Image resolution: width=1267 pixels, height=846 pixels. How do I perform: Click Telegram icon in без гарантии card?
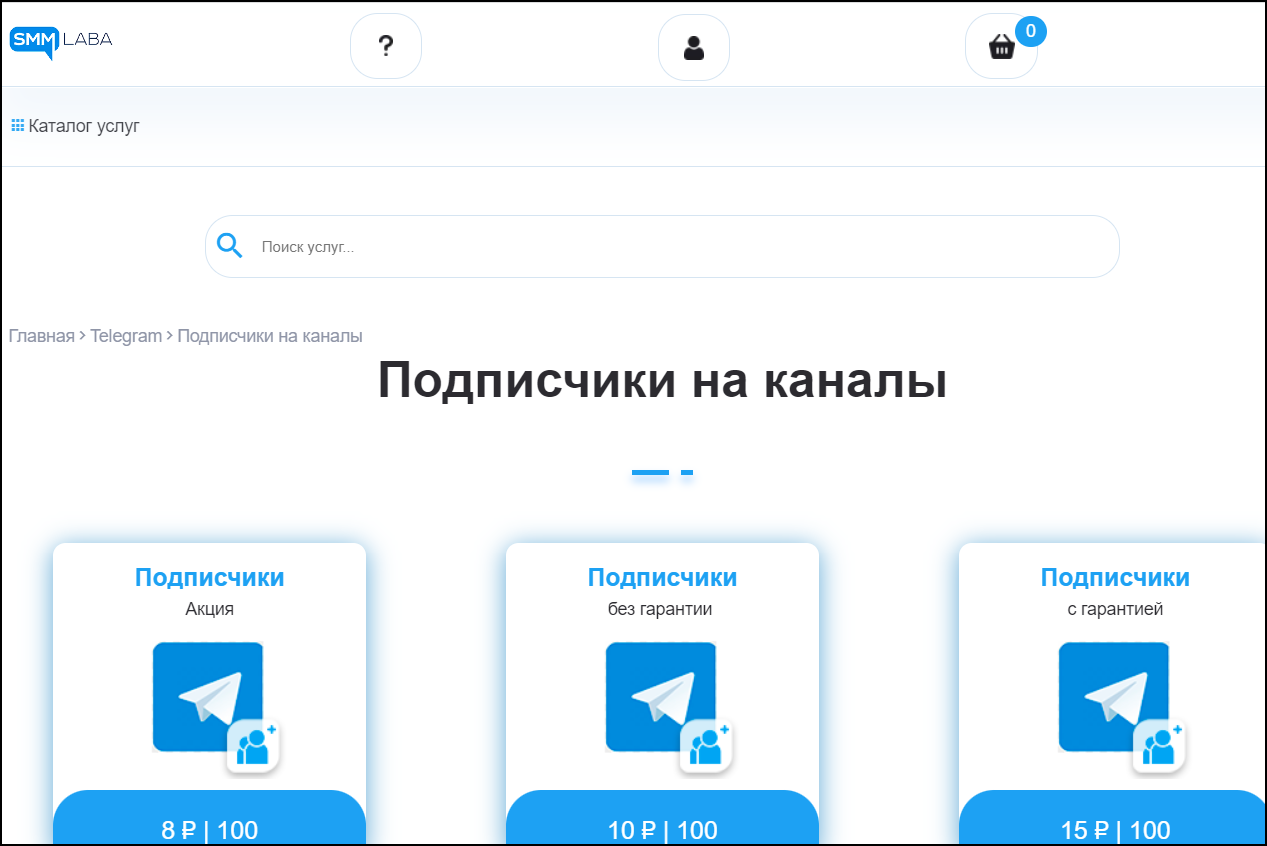660,697
